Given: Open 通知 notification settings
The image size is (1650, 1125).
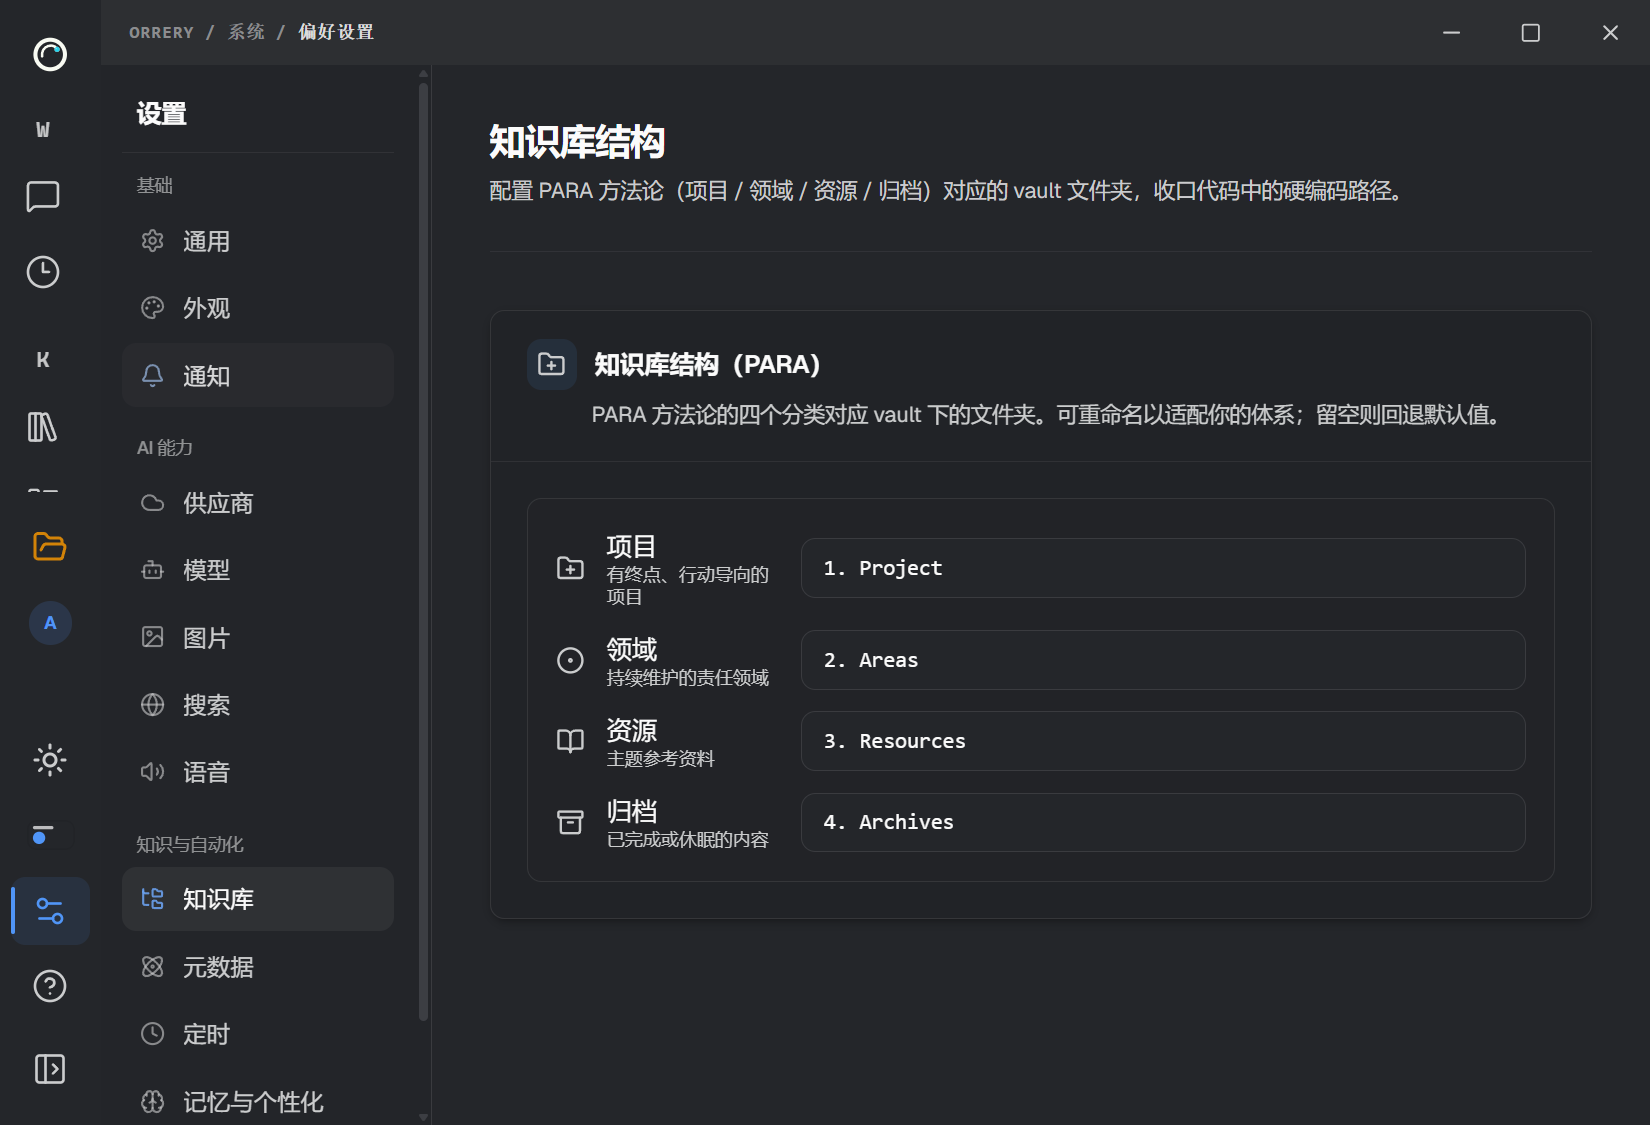Looking at the screenshot, I should 258,376.
